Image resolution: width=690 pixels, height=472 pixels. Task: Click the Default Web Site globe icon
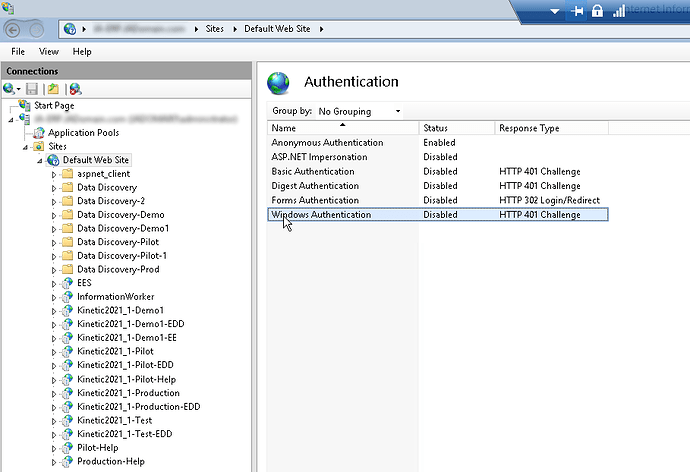click(53, 160)
